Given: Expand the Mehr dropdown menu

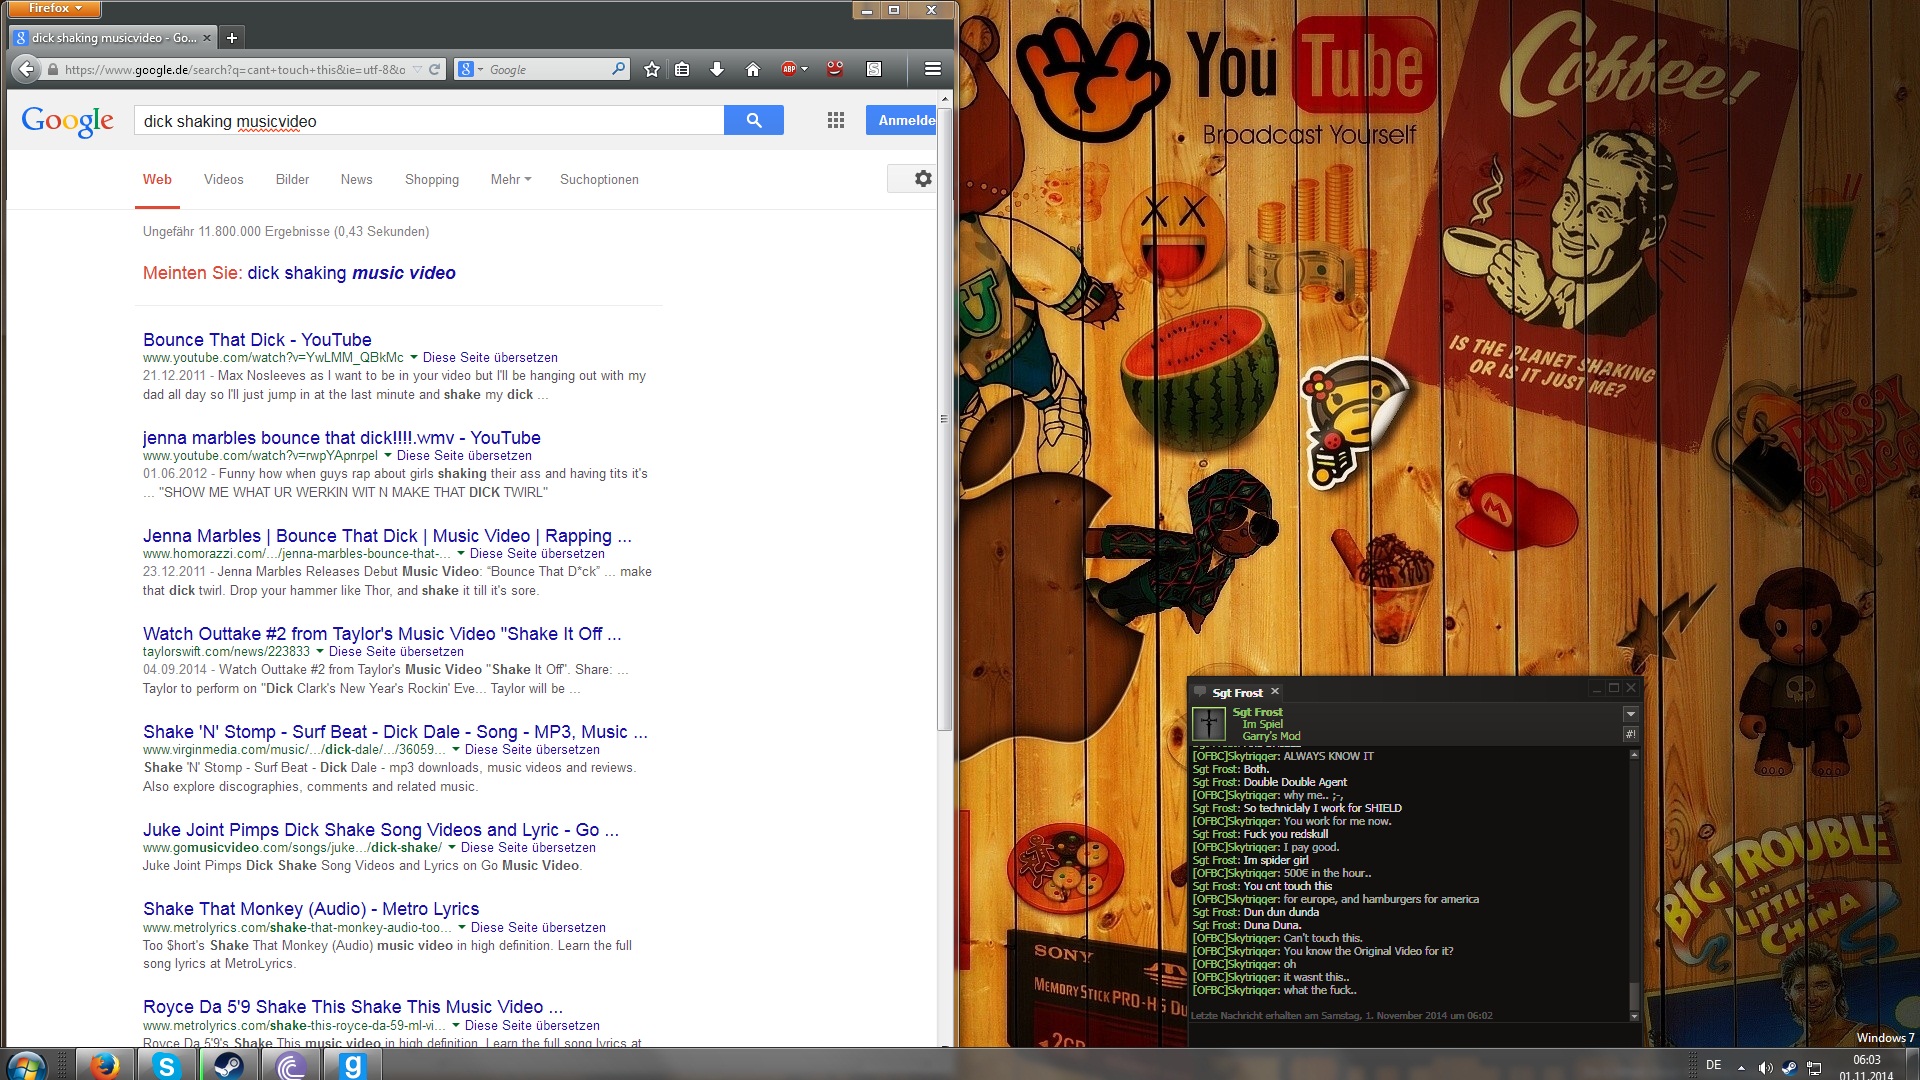Looking at the screenshot, I should tap(511, 179).
